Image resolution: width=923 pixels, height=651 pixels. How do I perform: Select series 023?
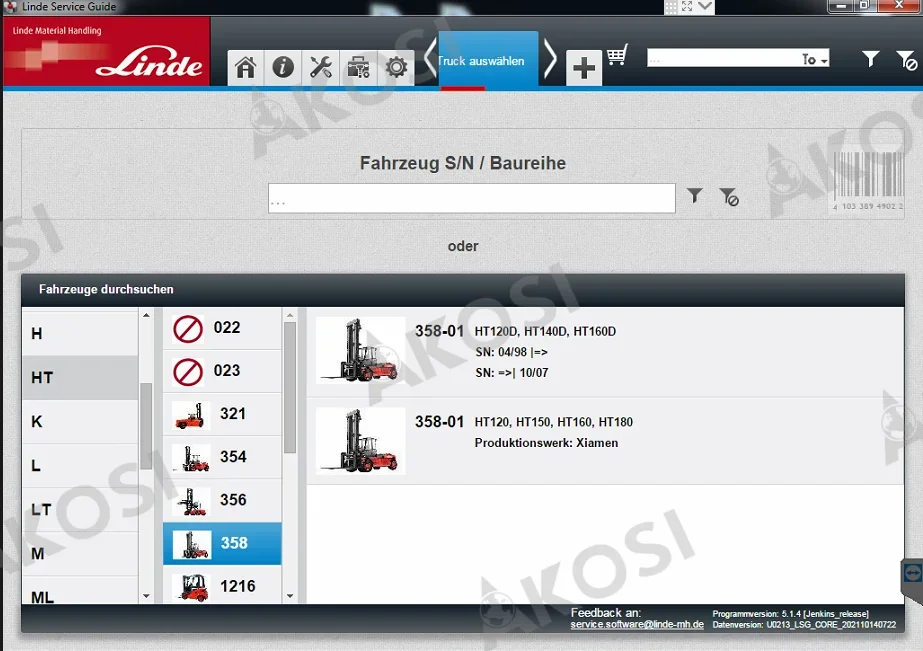pyautogui.click(x=223, y=371)
